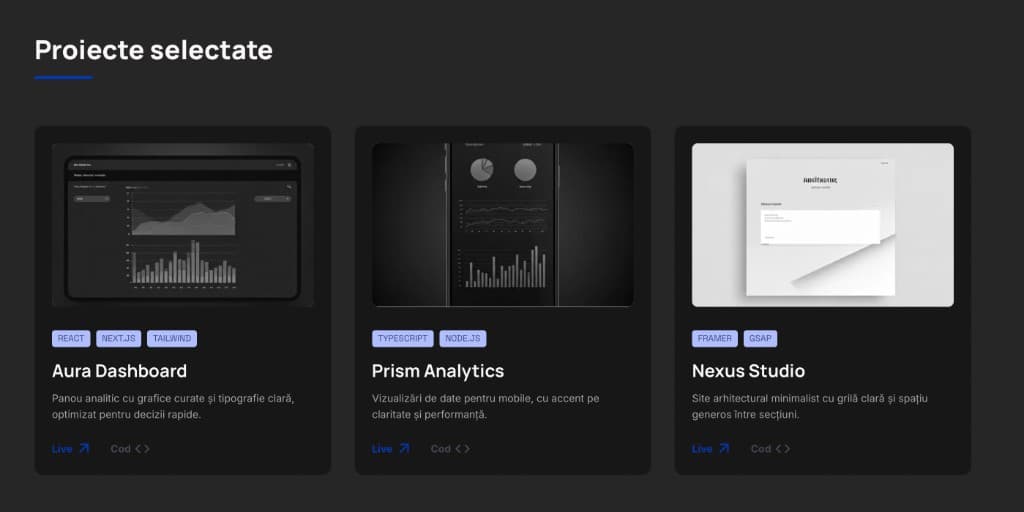Open the Aura Dashboard preview thumbnail
This screenshot has width=1024, height=512.
tap(182, 224)
